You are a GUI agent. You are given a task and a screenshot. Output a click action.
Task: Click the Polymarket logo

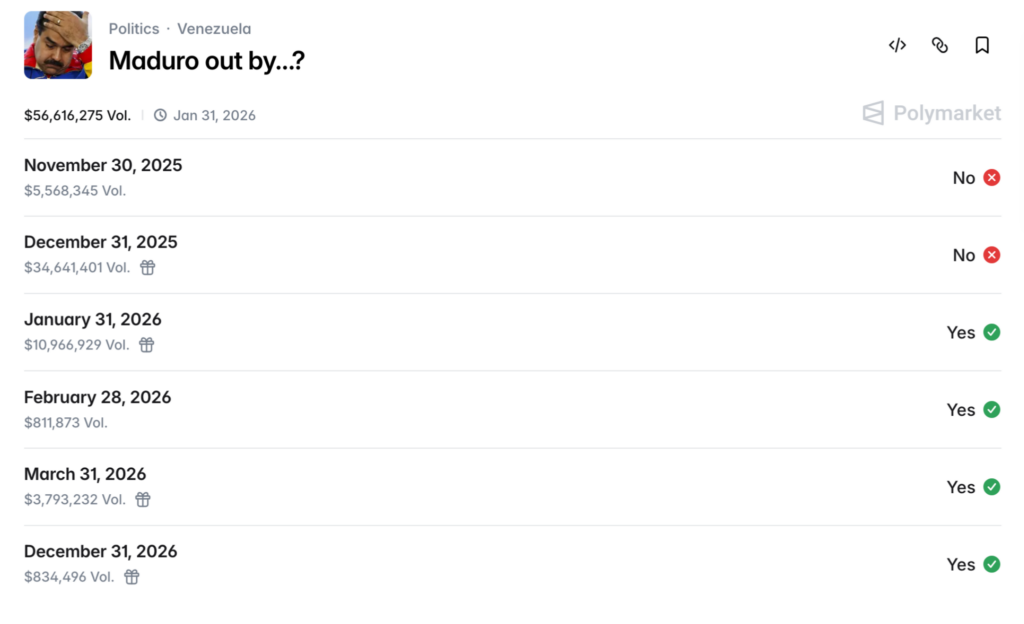point(931,113)
